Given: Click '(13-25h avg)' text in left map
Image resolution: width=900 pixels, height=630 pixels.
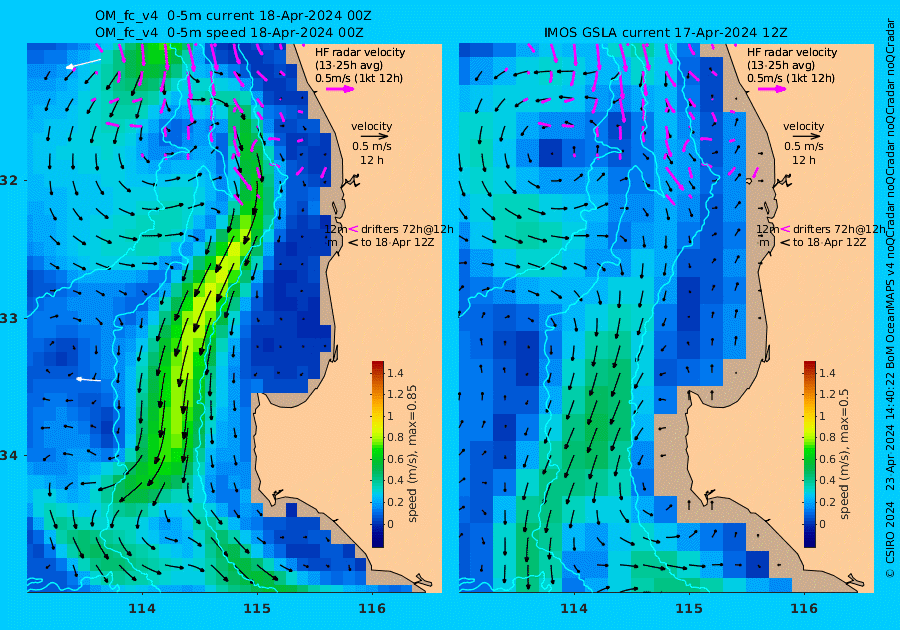Looking at the screenshot, I should click(349, 65).
